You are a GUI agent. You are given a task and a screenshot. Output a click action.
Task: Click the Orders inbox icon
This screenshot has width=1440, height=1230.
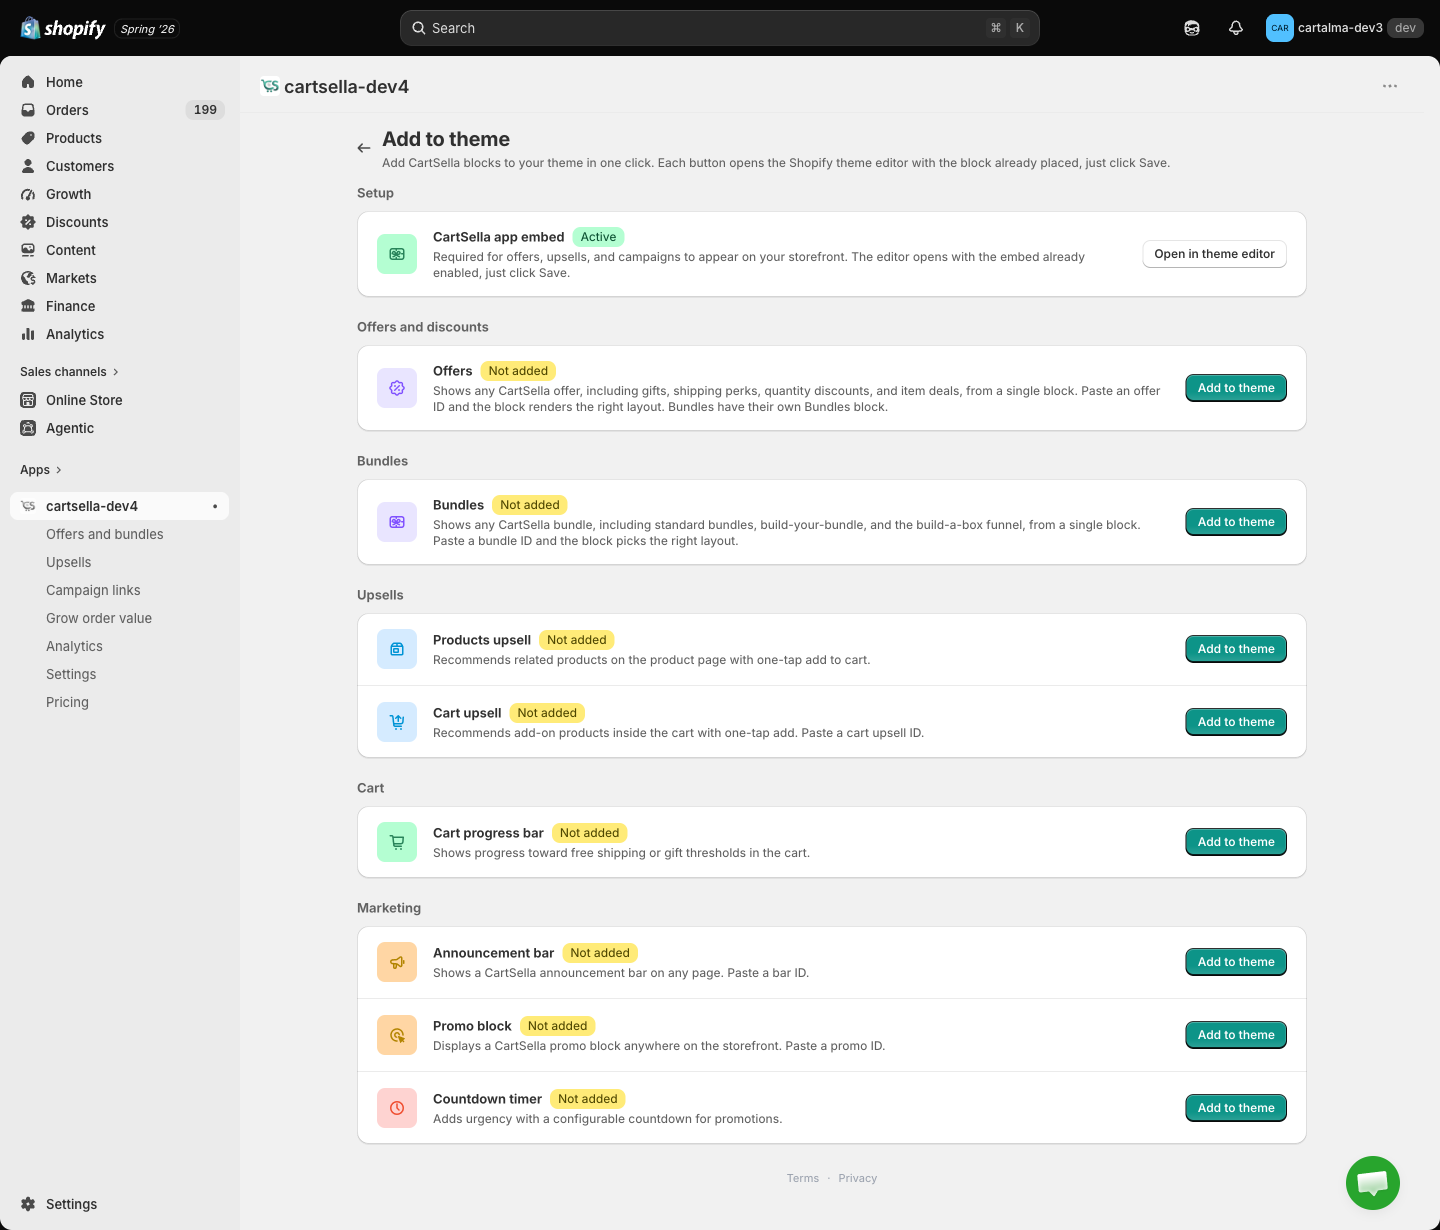[x=28, y=110]
